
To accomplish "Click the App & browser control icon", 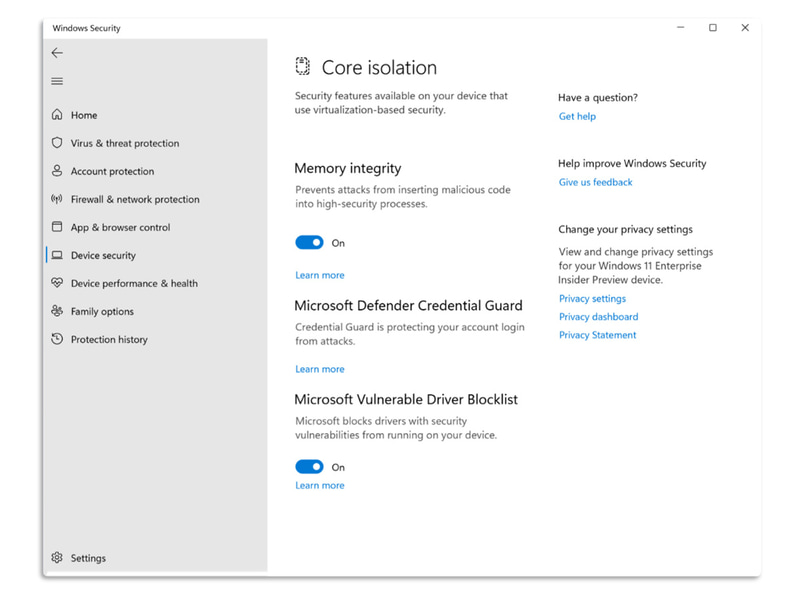I will 57,227.
